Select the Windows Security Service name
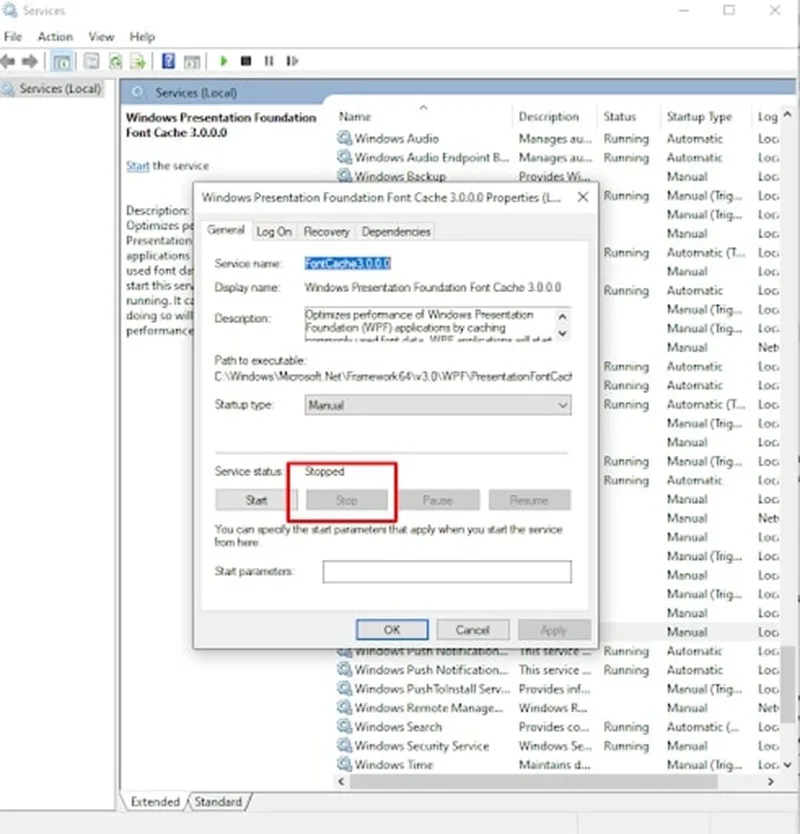 click(422, 746)
